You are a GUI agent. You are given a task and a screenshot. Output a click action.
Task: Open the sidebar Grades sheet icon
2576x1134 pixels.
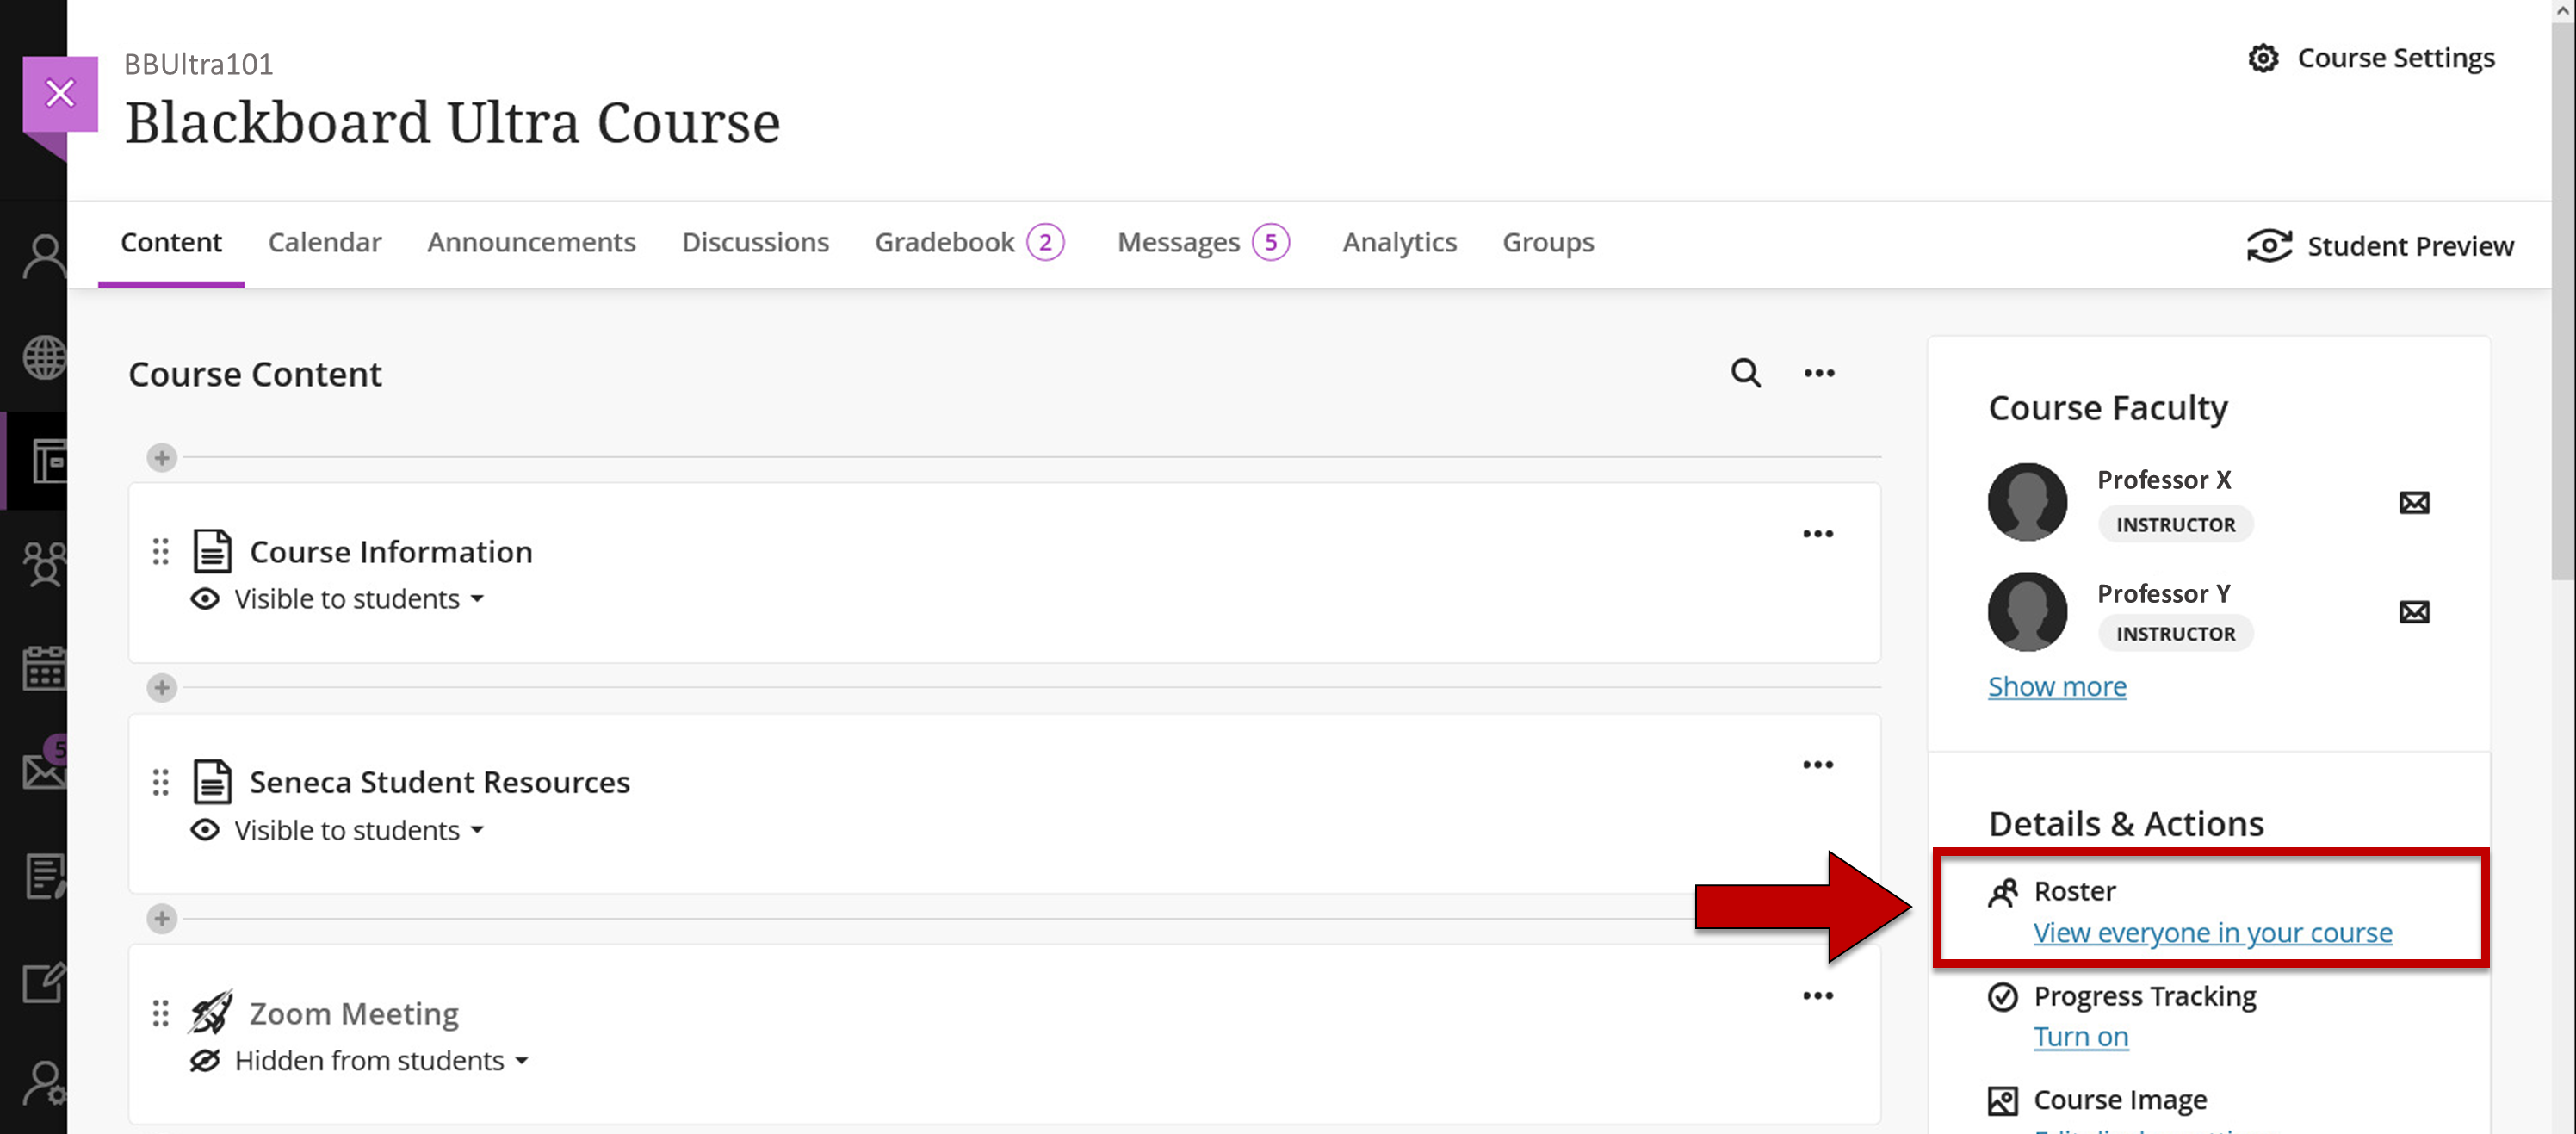(45, 876)
